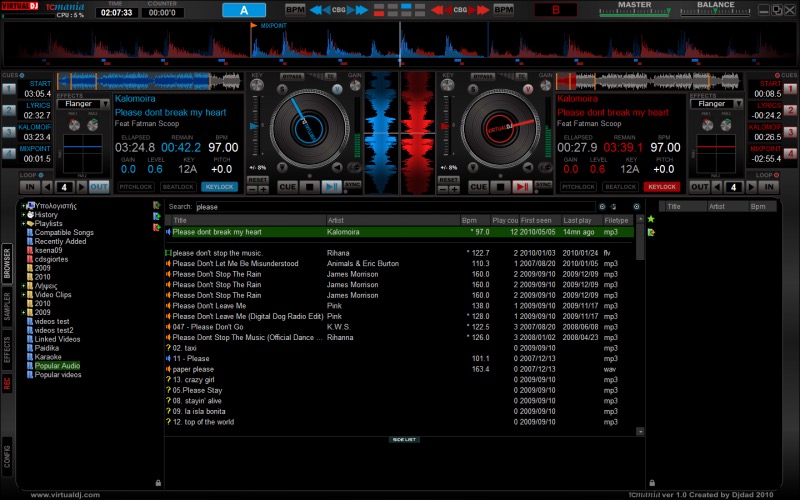Click the CUE button on the right deck
Viewport: 800px width, 500px height.
tap(479, 187)
